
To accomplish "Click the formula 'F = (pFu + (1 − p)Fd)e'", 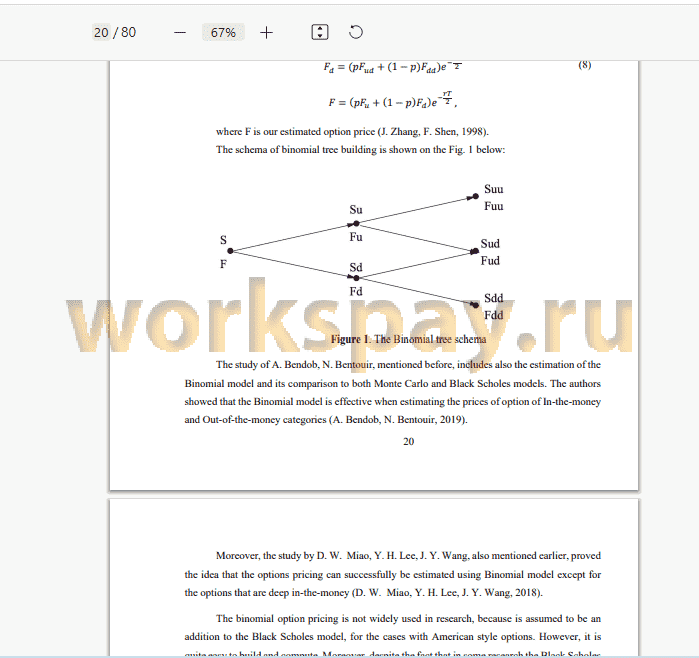I will (x=392, y=101).
